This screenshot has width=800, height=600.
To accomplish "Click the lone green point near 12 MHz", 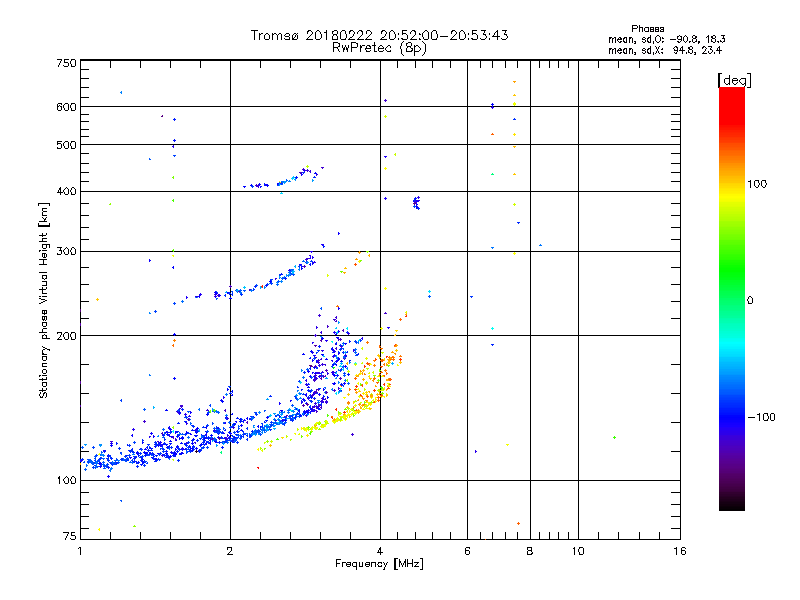I will point(614,437).
